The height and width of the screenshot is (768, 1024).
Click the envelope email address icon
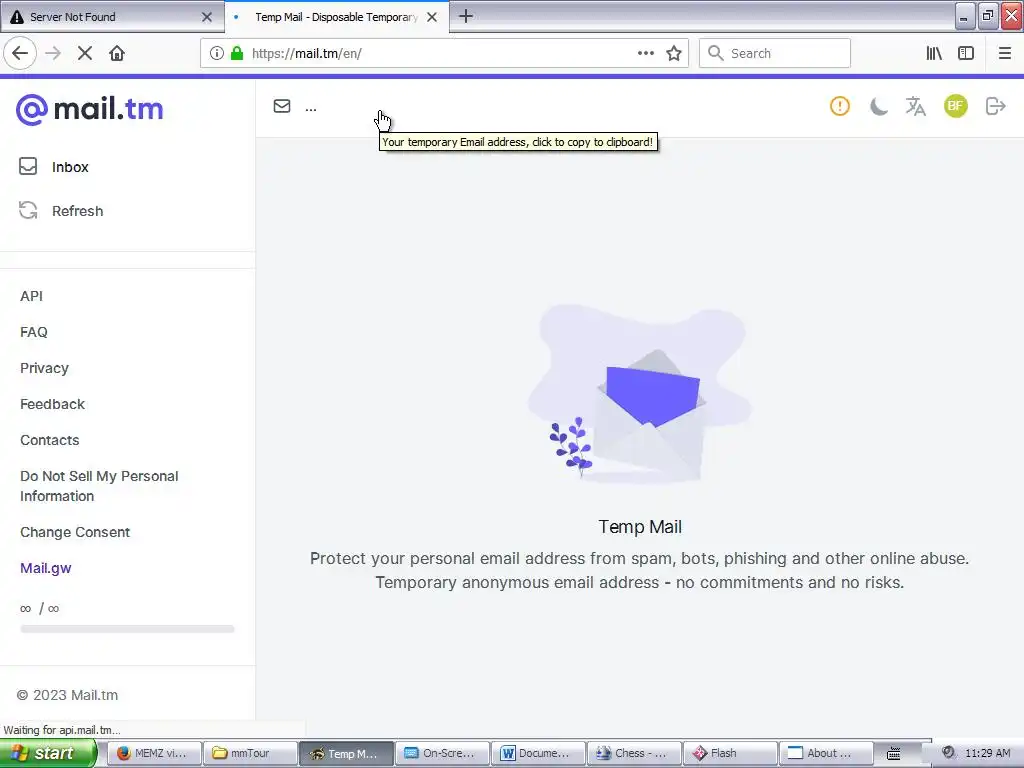tap(281, 106)
